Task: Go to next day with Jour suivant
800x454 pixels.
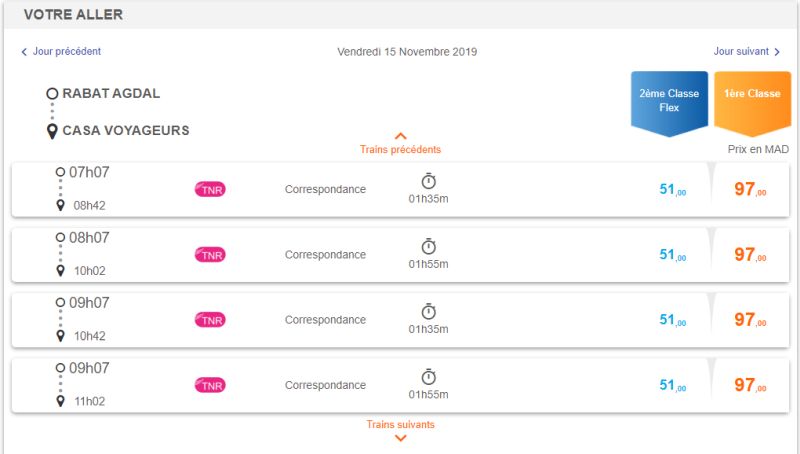Action: click(x=746, y=52)
